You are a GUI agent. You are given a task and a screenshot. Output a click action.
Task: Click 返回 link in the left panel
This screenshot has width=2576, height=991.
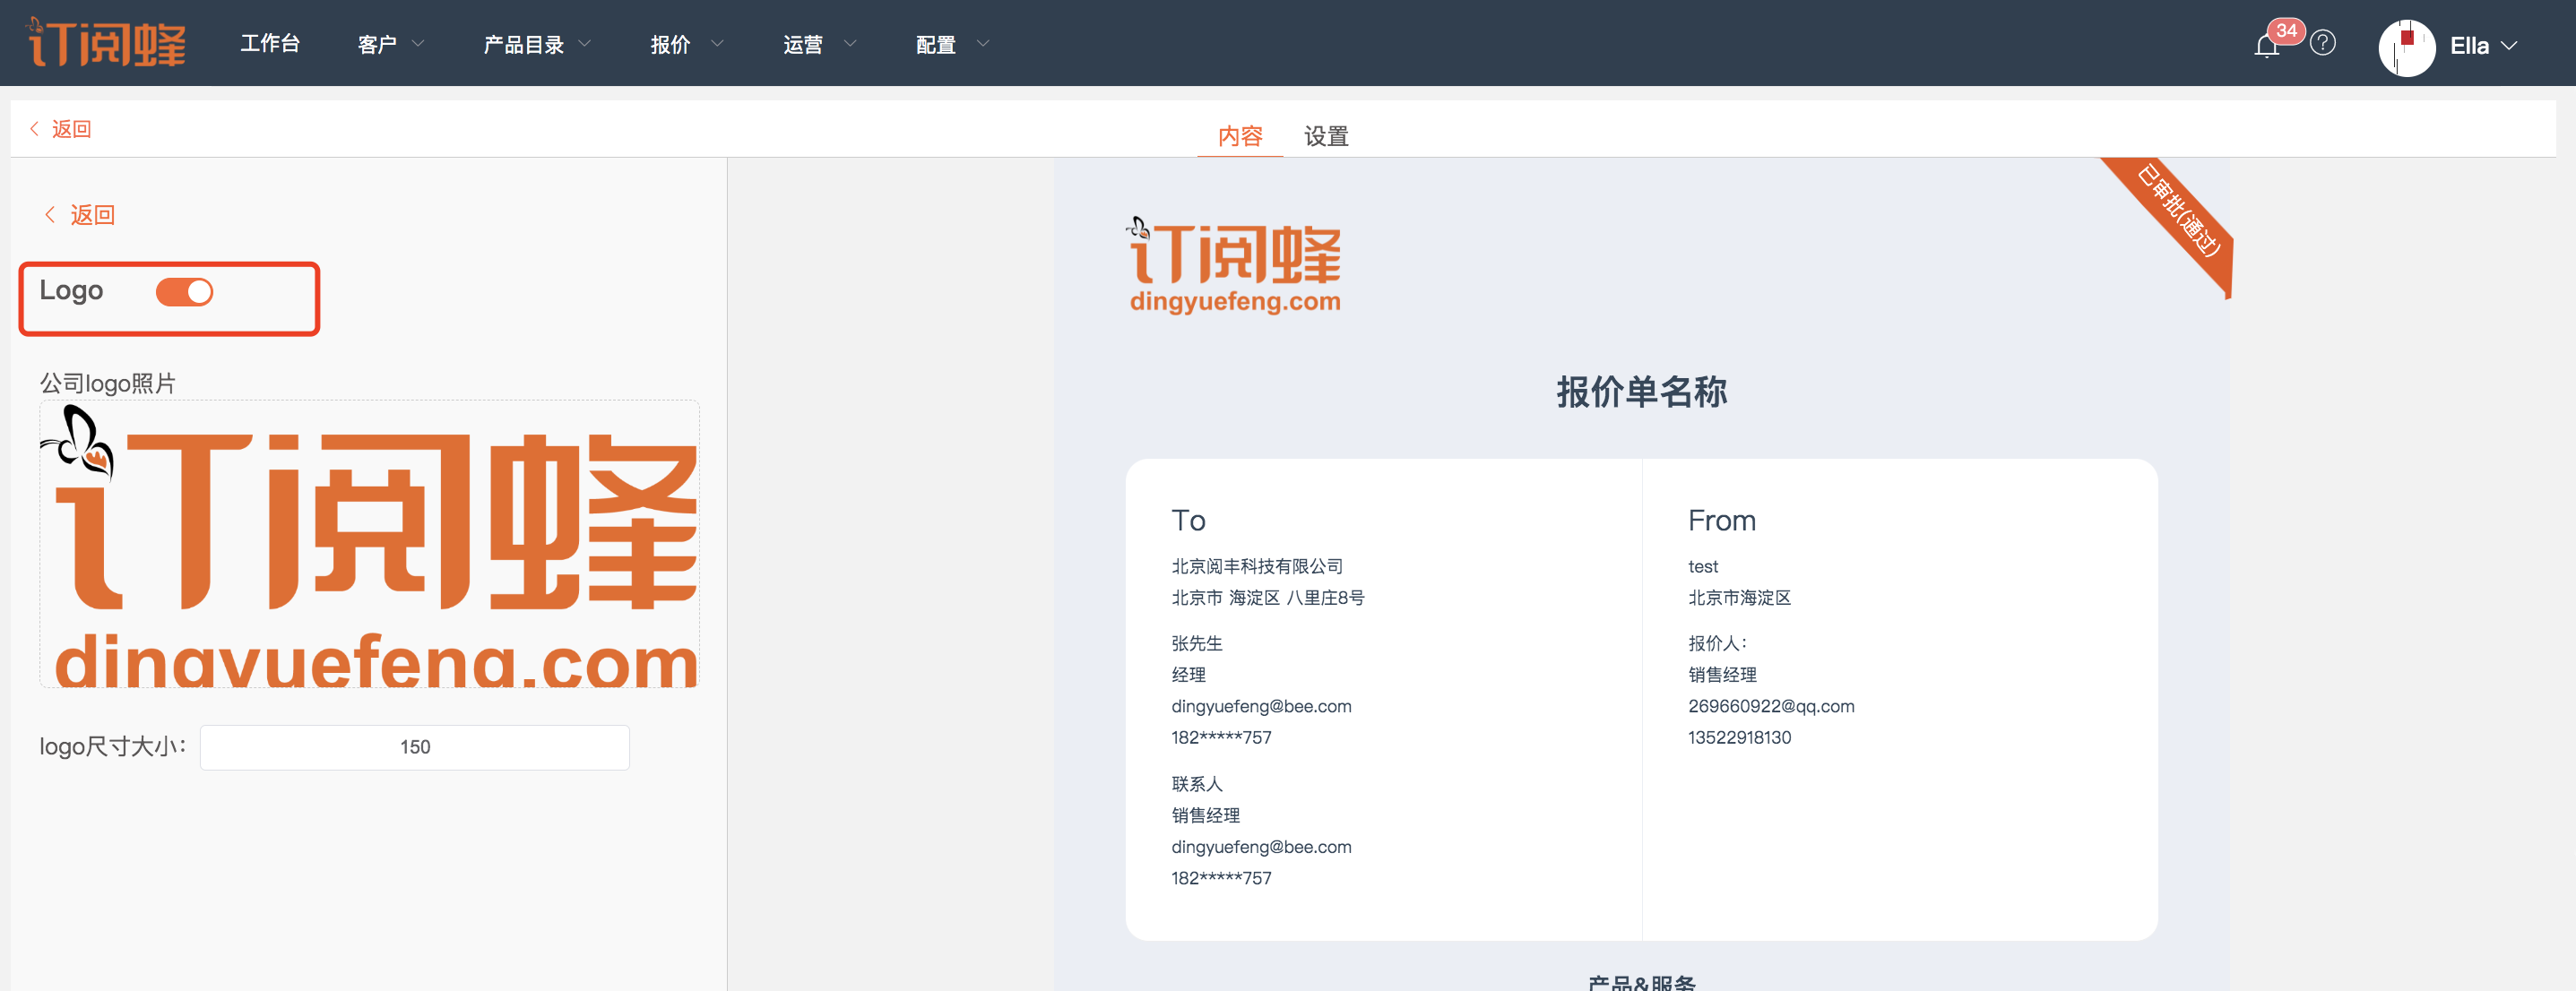91,215
